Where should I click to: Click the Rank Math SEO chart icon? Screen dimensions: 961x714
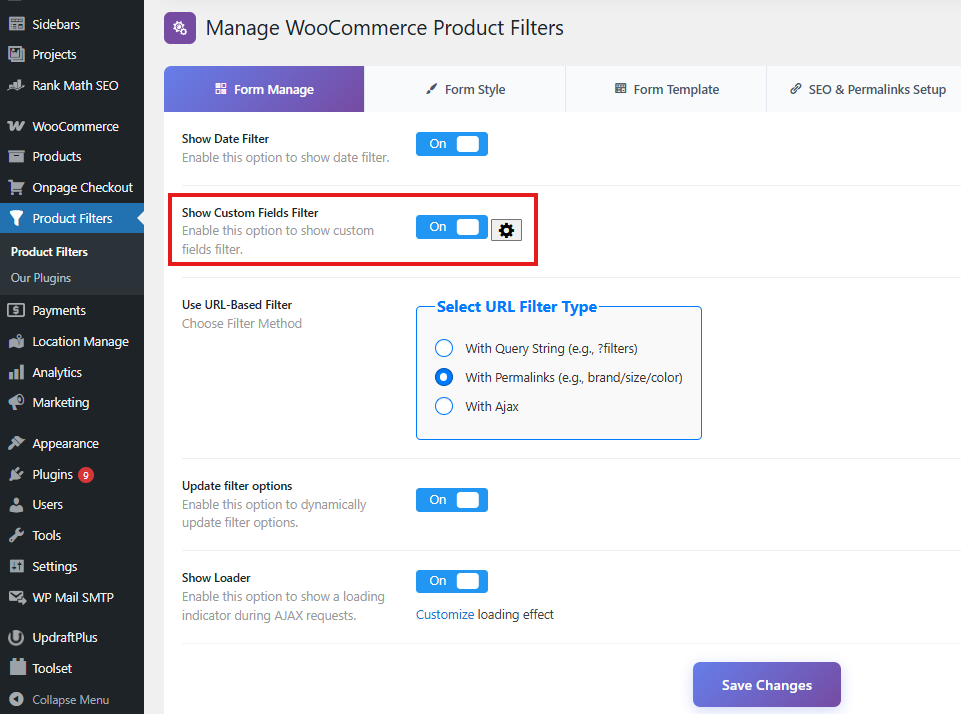pos(17,85)
